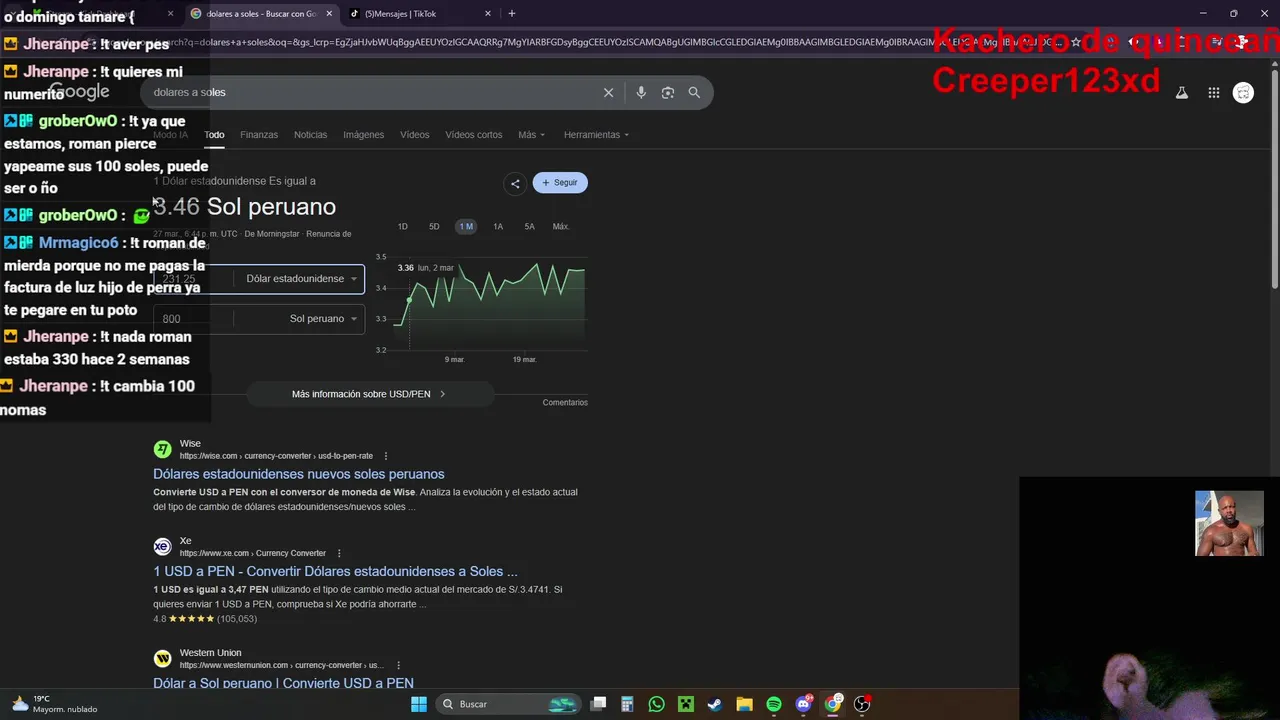The width and height of the screenshot is (1280, 720).
Task: Expand the Más search filter menu
Action: (531, 135)
